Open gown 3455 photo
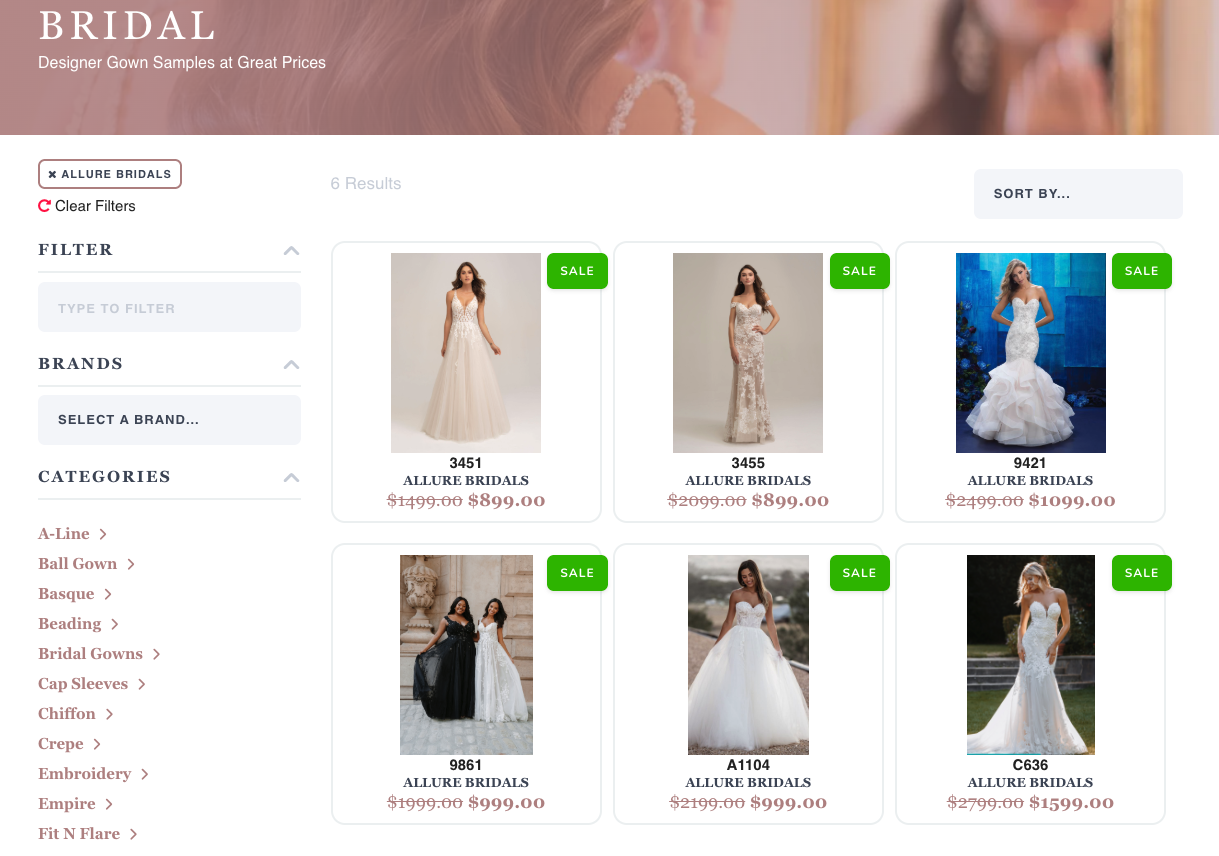Image resolution: width=1219 pixels, height=856 pixels. pos(748,353)
